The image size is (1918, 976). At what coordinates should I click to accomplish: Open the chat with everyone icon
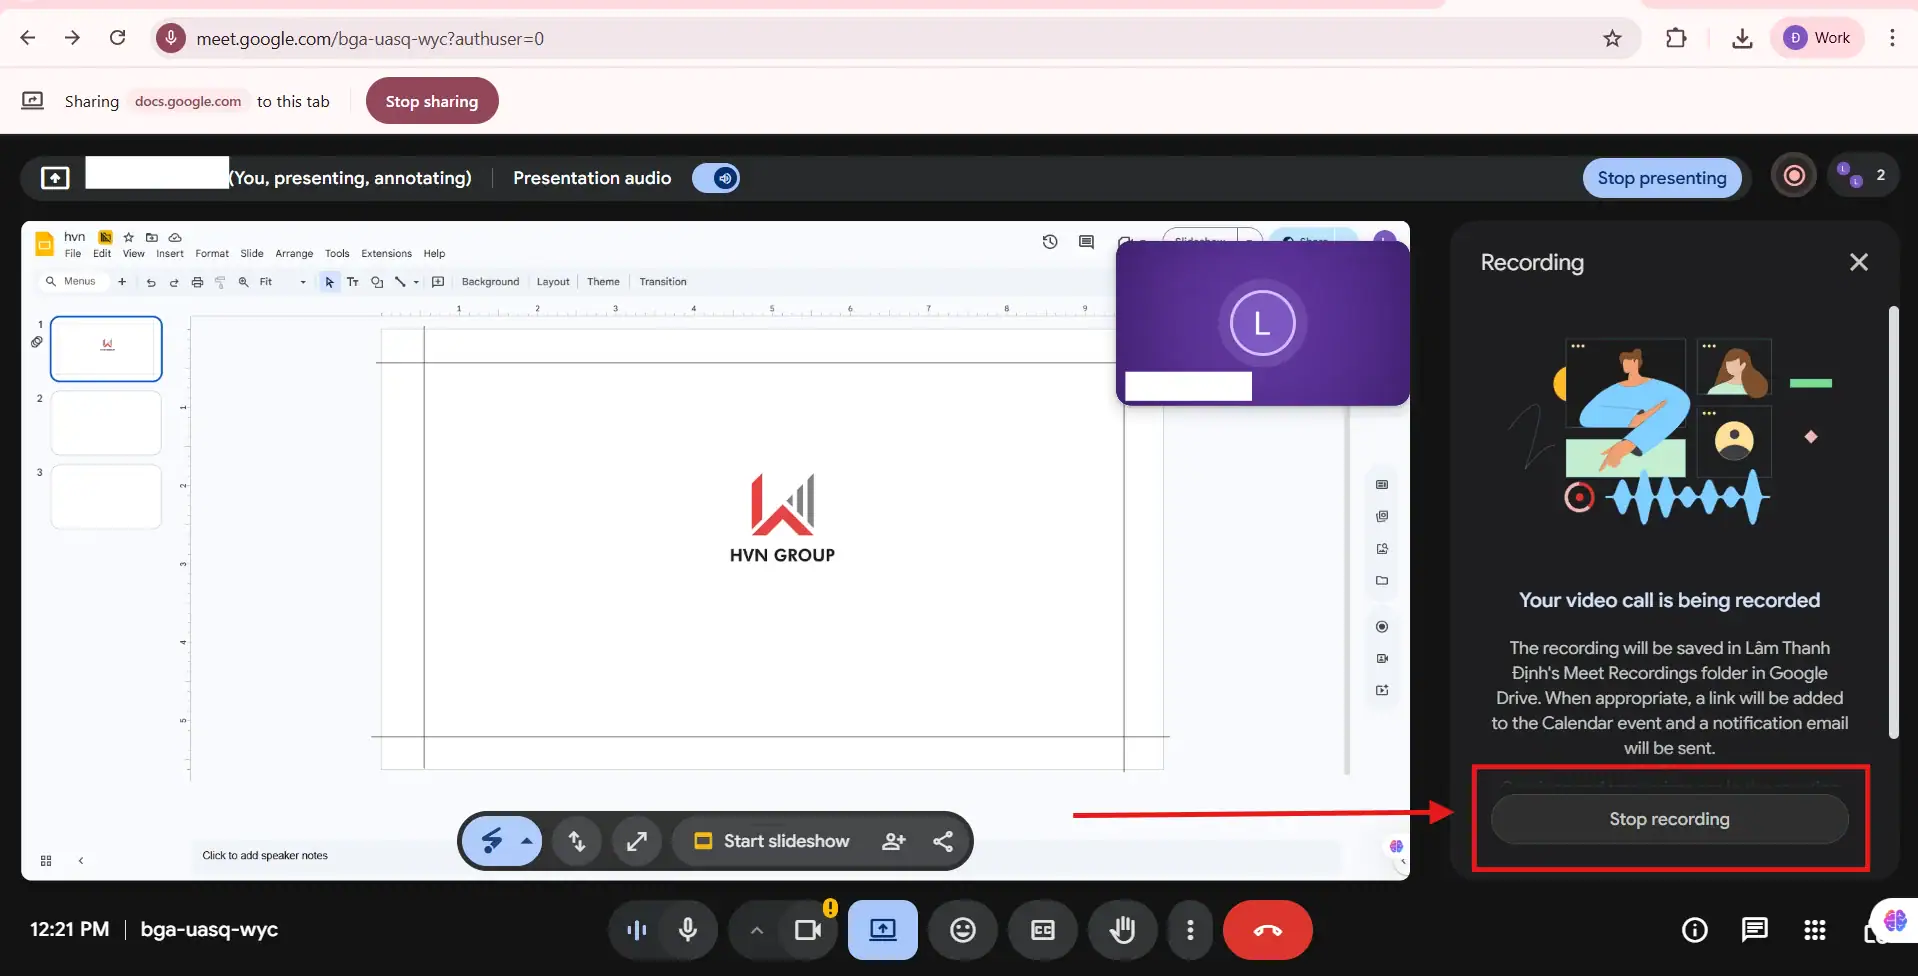(1754, 930)
